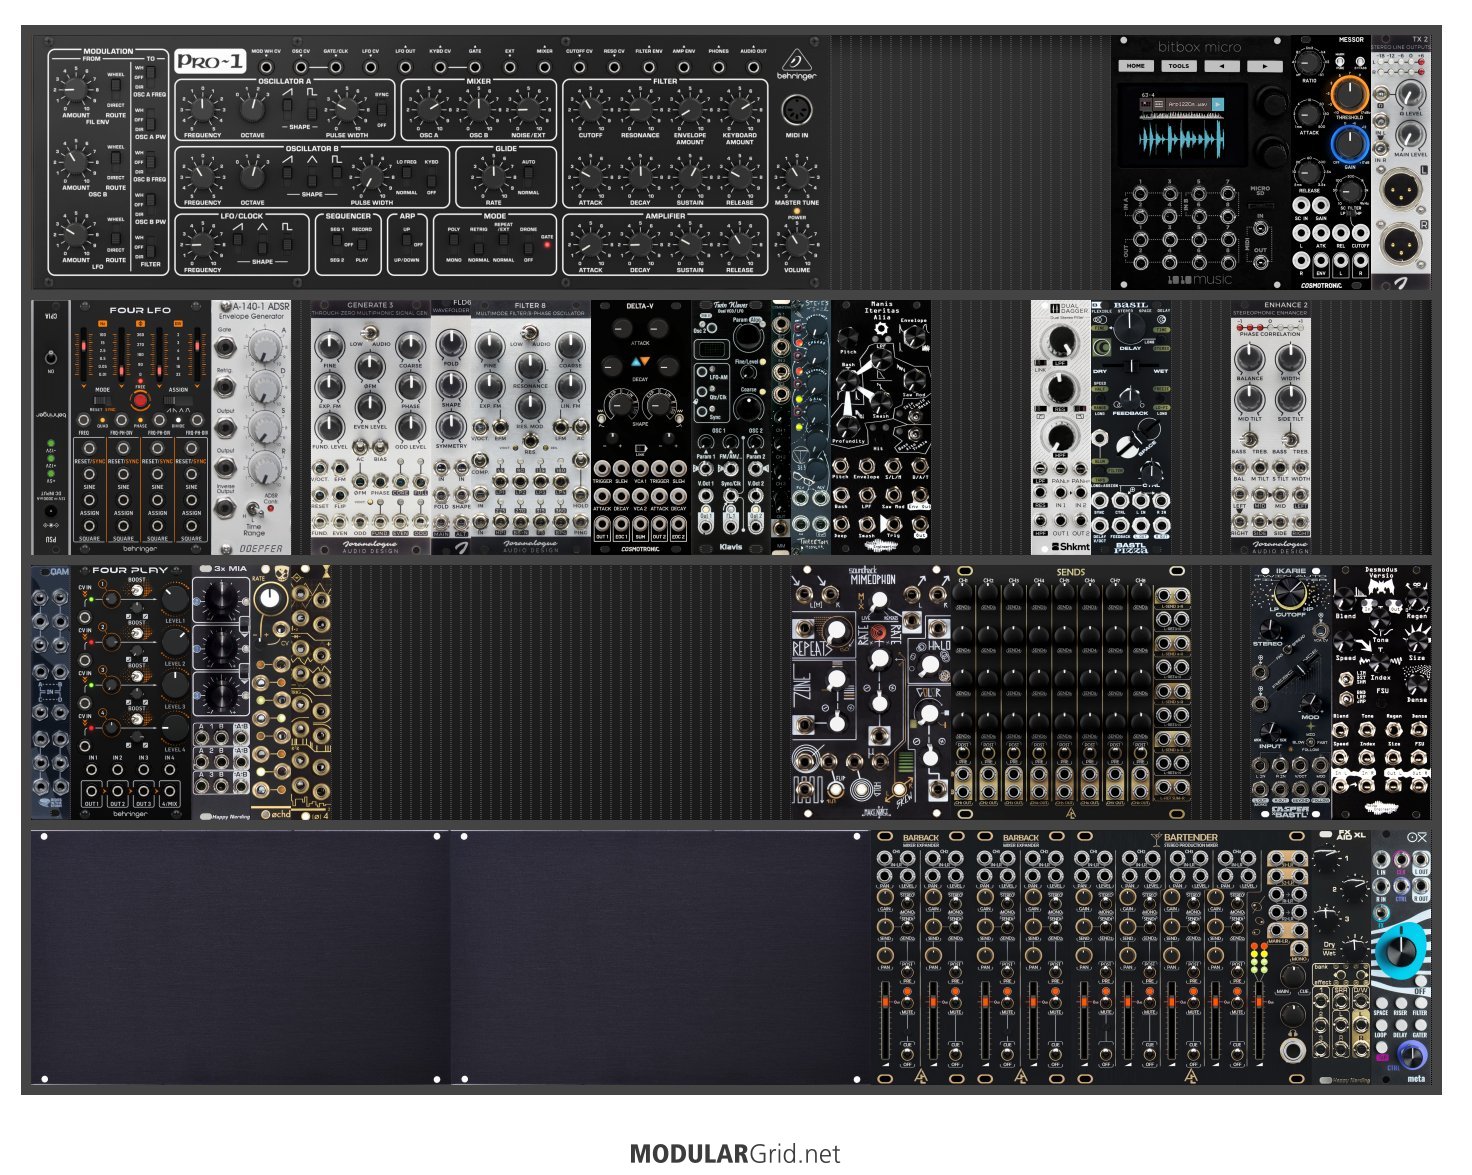Click the Pro-1 MOD WH CV jack
The width and height of the screenshot is (1472, 1175).
266,66
